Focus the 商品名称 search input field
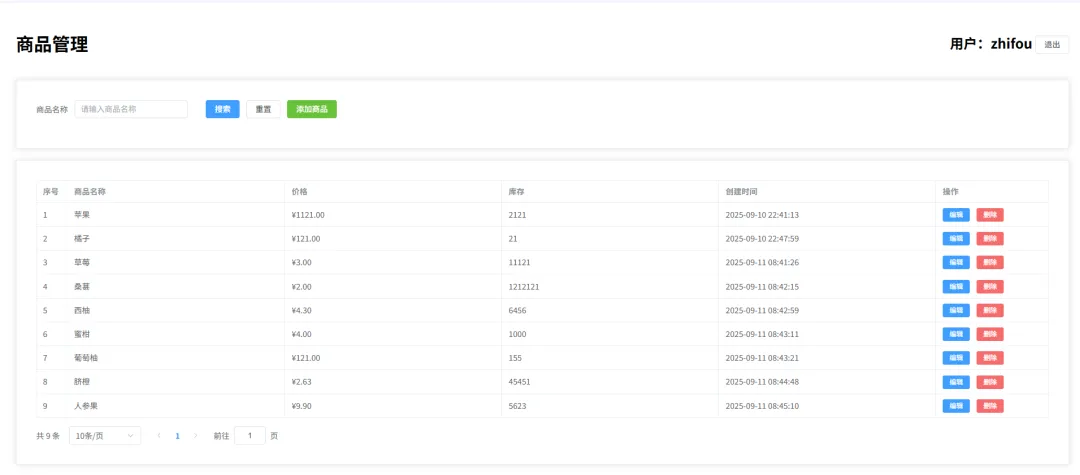The width and height of the screenshot is (1080, 475). (x=131, y=109)
